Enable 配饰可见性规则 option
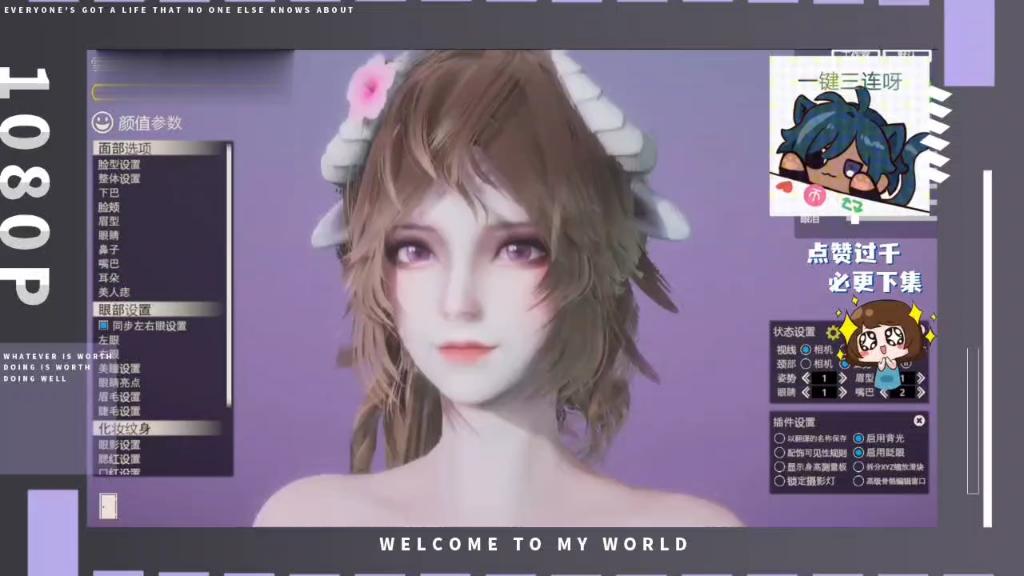The width and height of the screenshot is (1024, 576). click(x=779, y=453)
